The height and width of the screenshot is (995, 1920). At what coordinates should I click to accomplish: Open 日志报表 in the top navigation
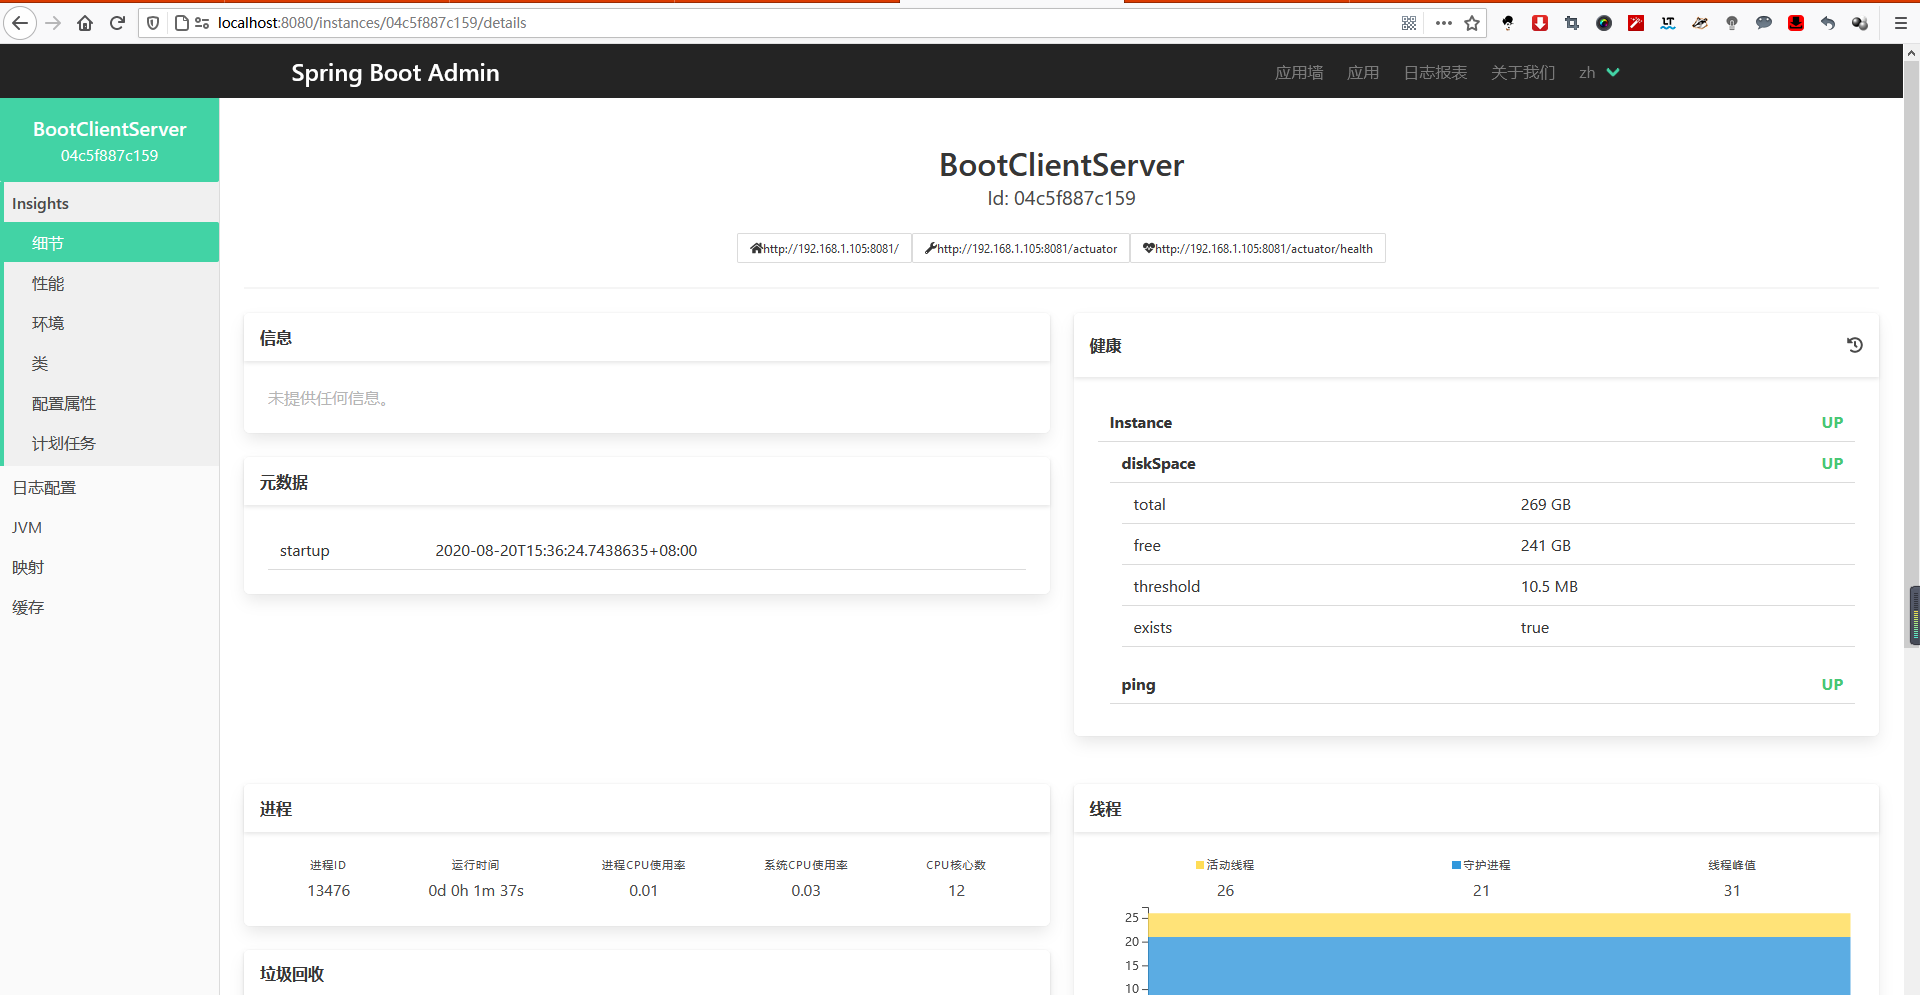pos(1435,73)
